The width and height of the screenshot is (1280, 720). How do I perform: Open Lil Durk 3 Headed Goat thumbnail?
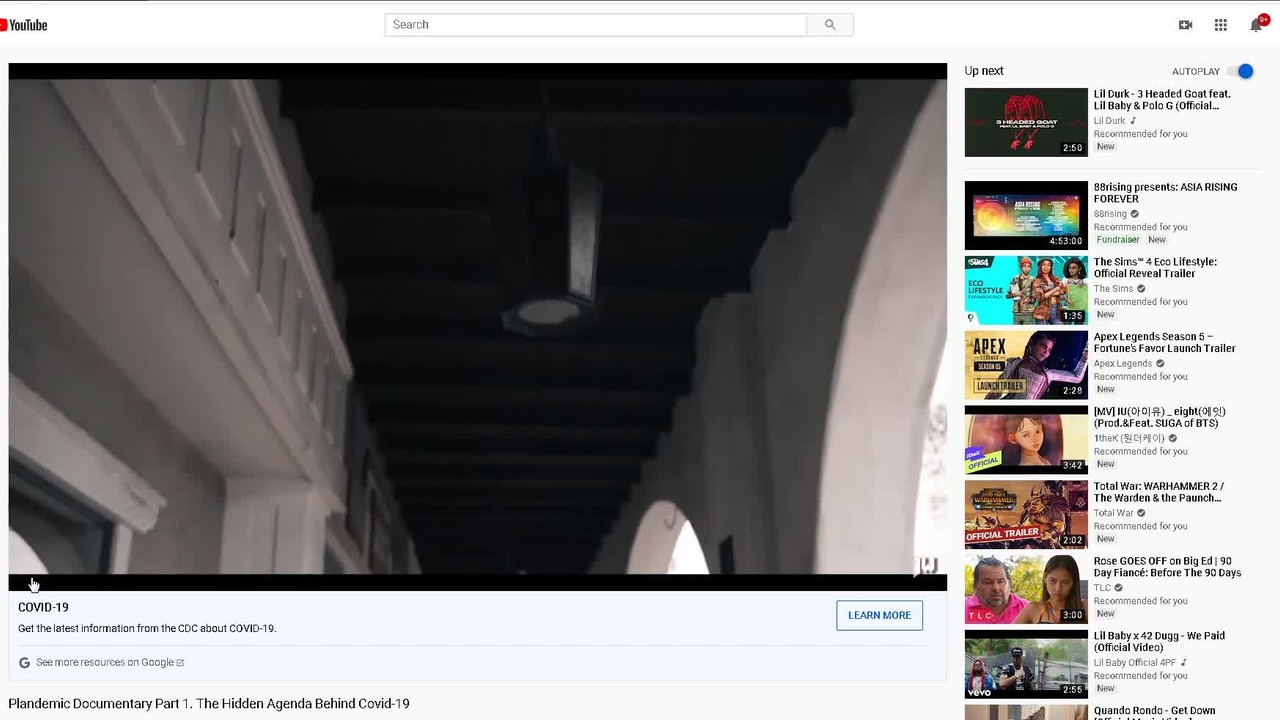[1026, 122]
